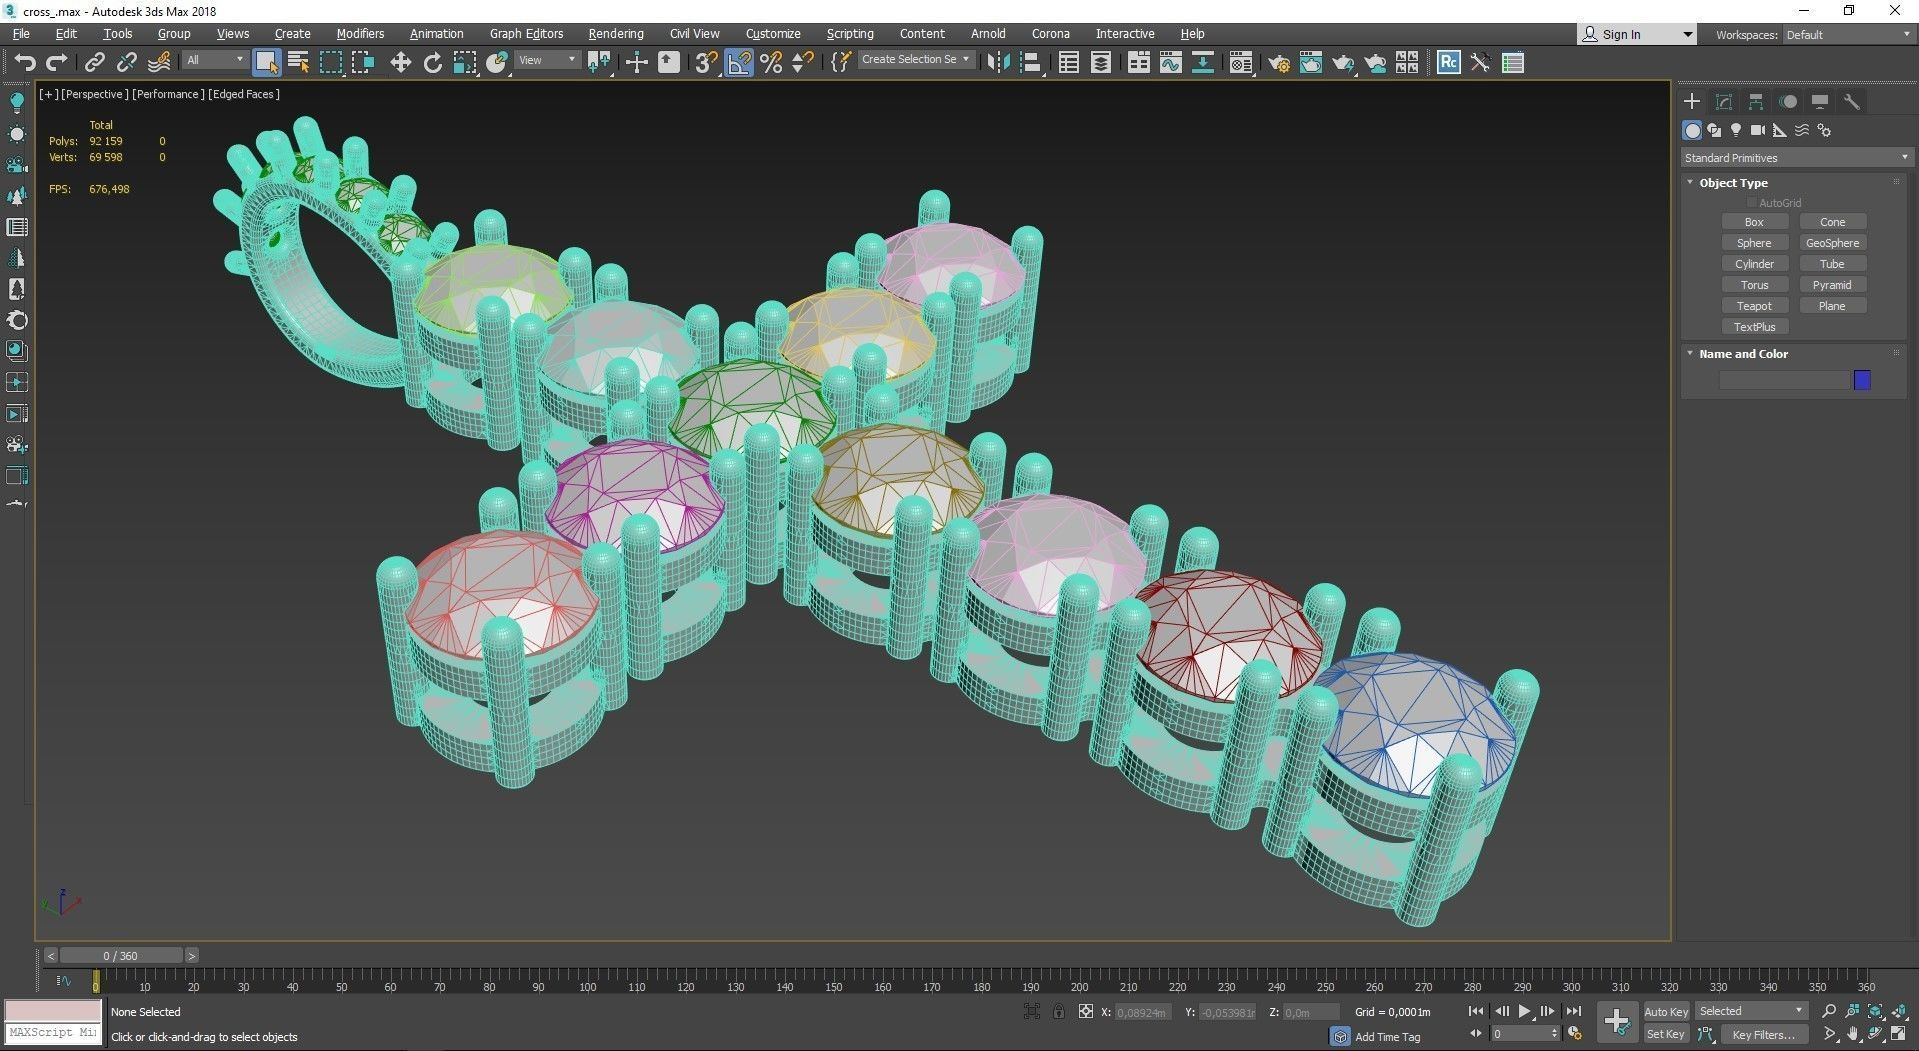The height and width of the screenshot is (1051, 1919).
Task: Open the Time Configuration dialog
Action: 1575,1034
